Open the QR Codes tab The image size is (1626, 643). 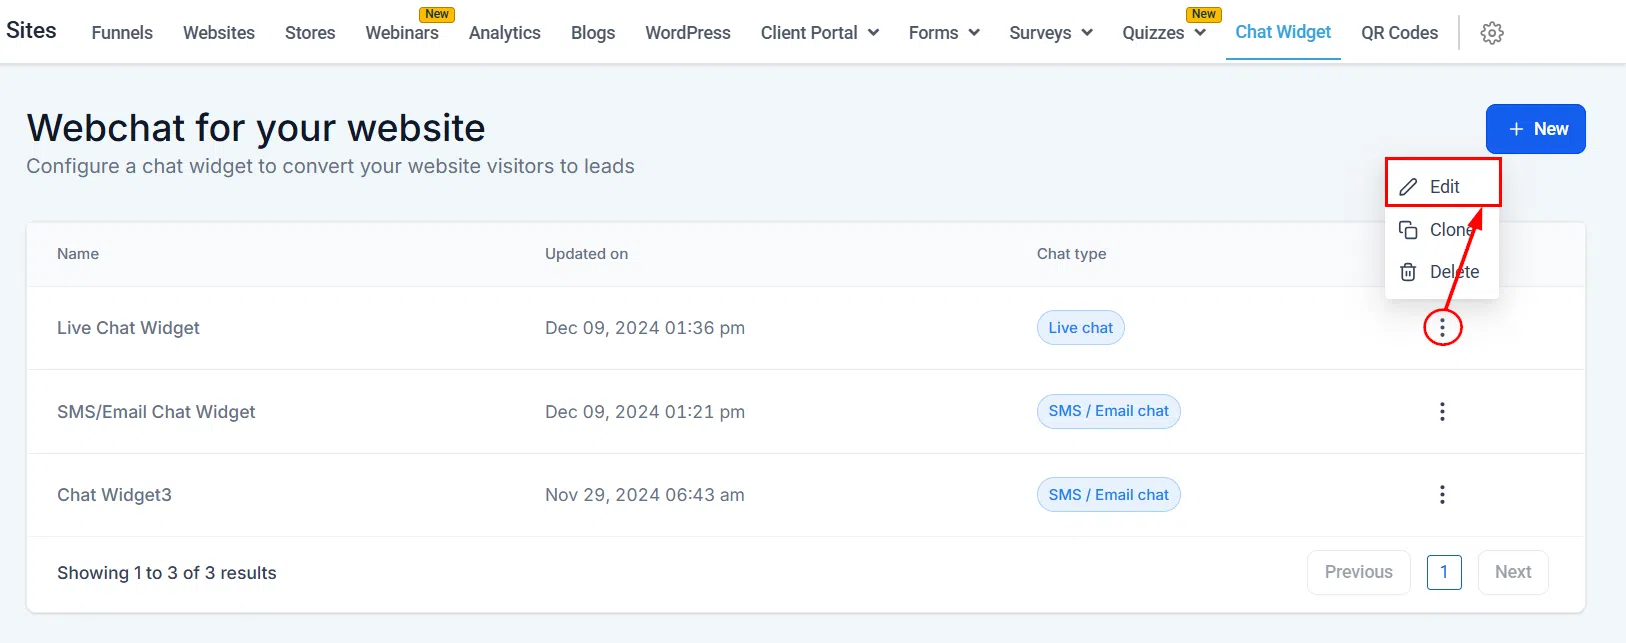point(1399,33)
